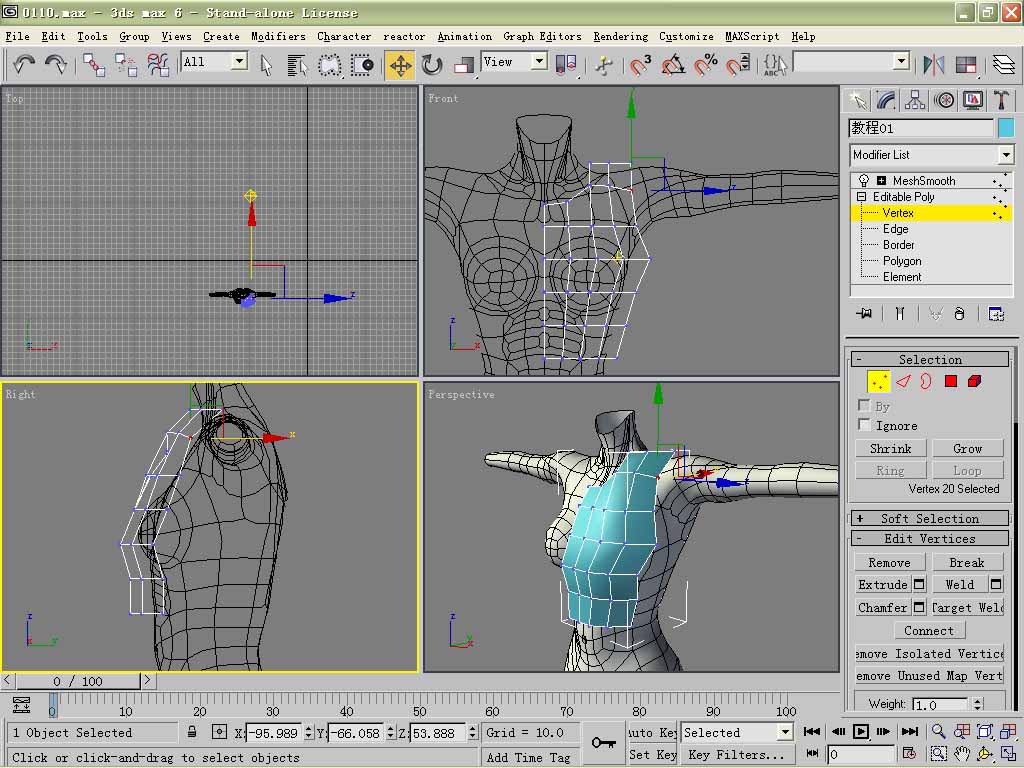The width and height of the screenshot is (1024, 768).
Task: Collapse the Edit Vertices rollout
Action: pos(930,539)
